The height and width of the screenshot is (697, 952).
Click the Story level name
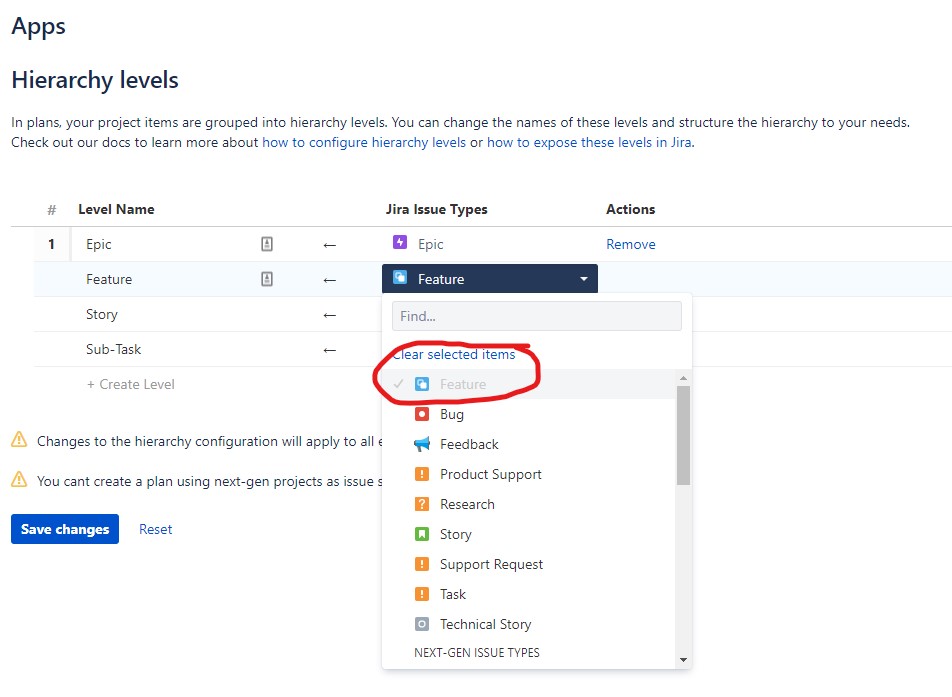[102, 314]
